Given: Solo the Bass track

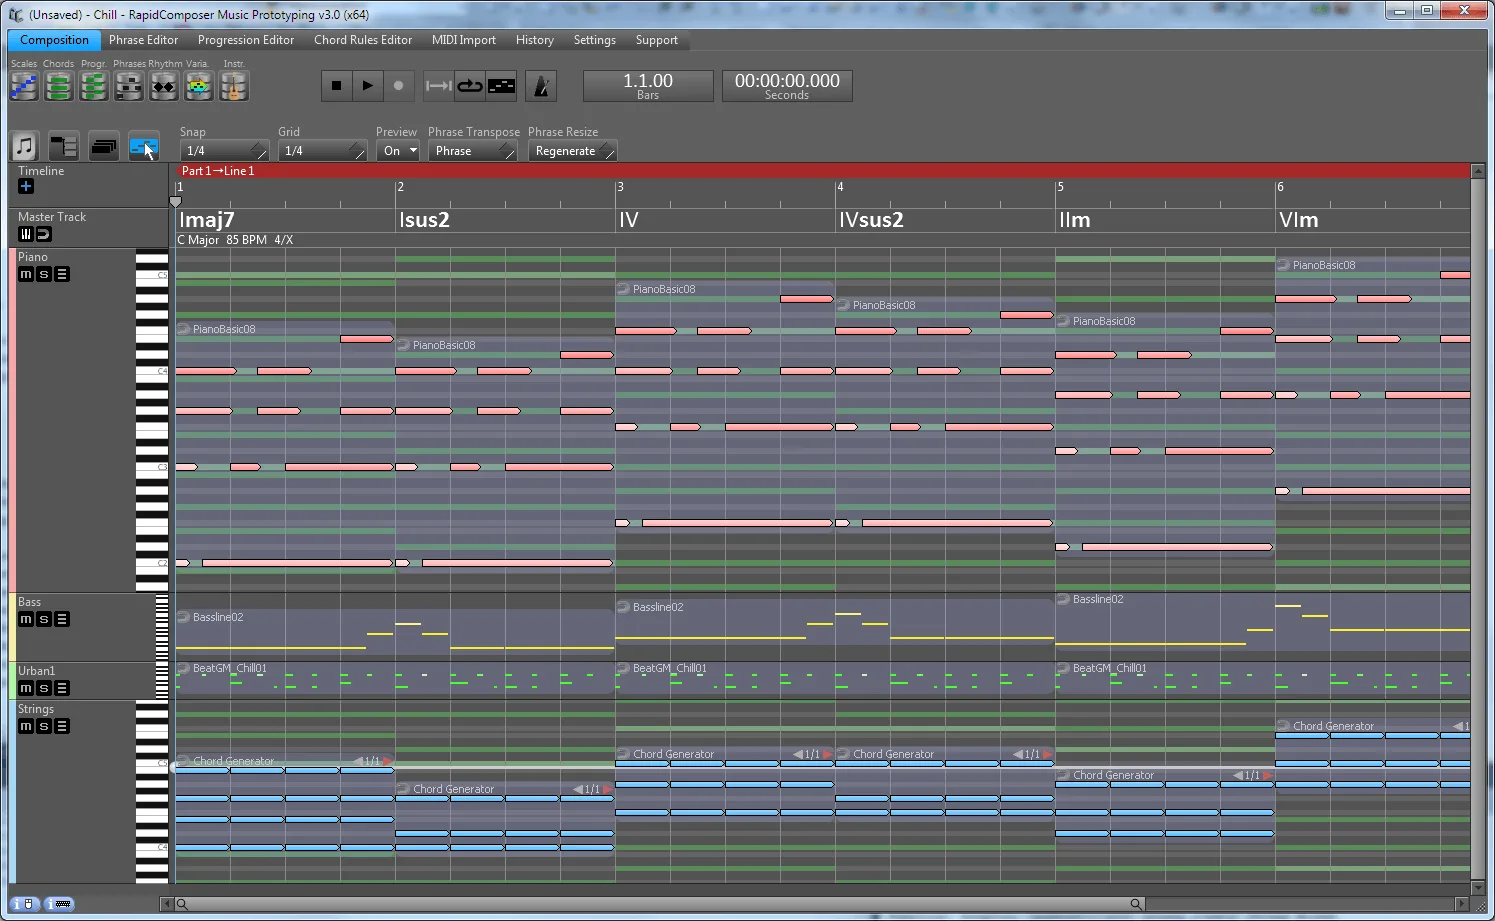Looking at the screenshot, I should tap(44, 619).
